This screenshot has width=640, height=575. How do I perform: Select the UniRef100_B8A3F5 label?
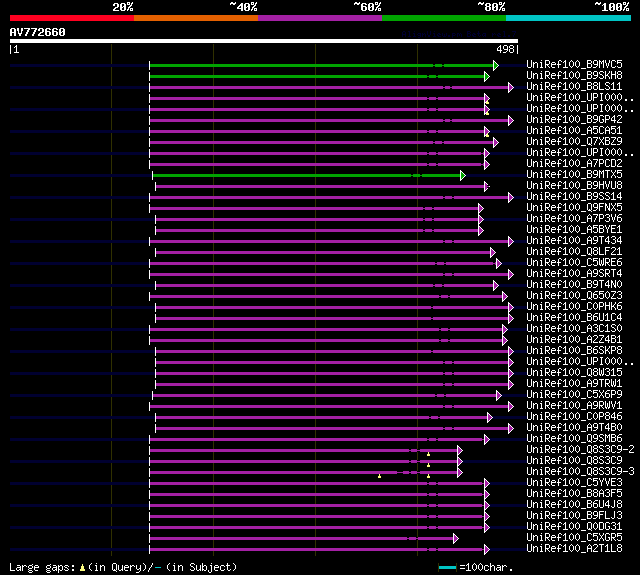[574, 494]
